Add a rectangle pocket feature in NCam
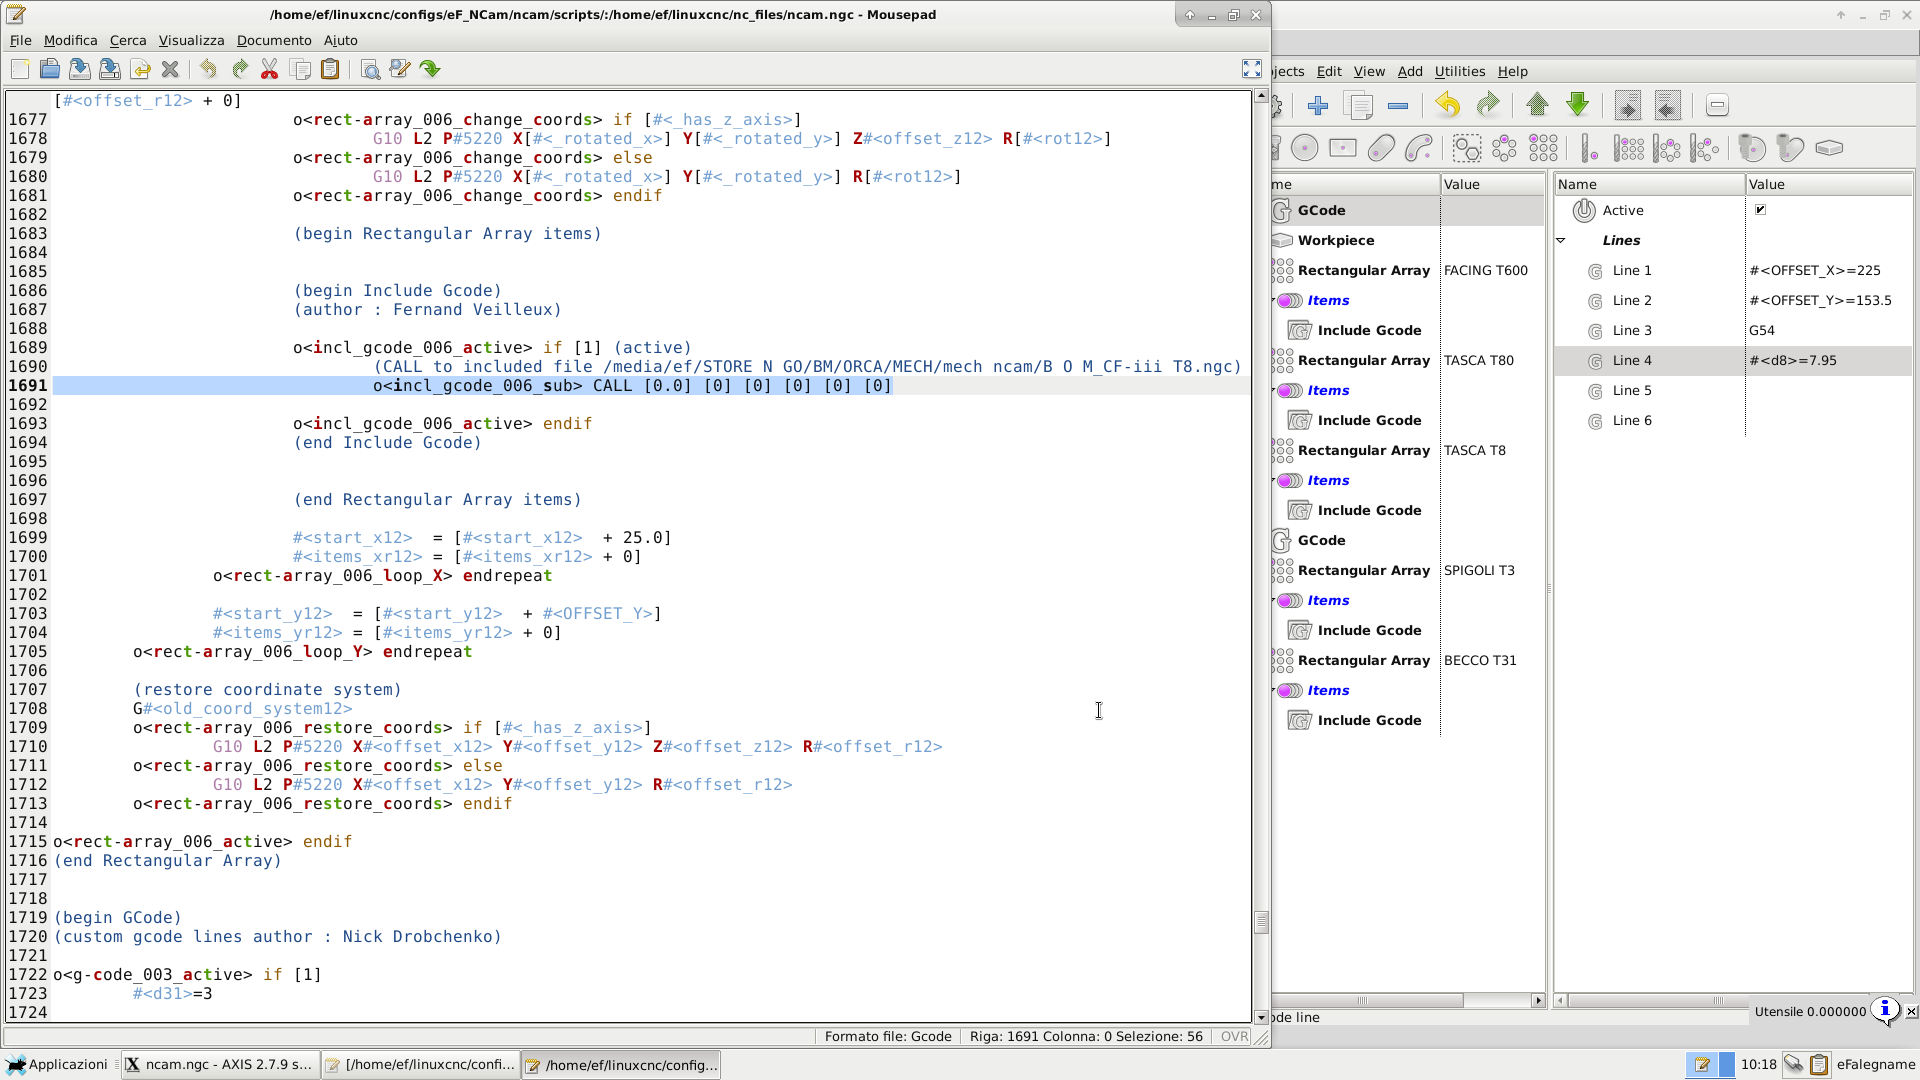Screen dimensions: 1920x1080 point(1343,148)
